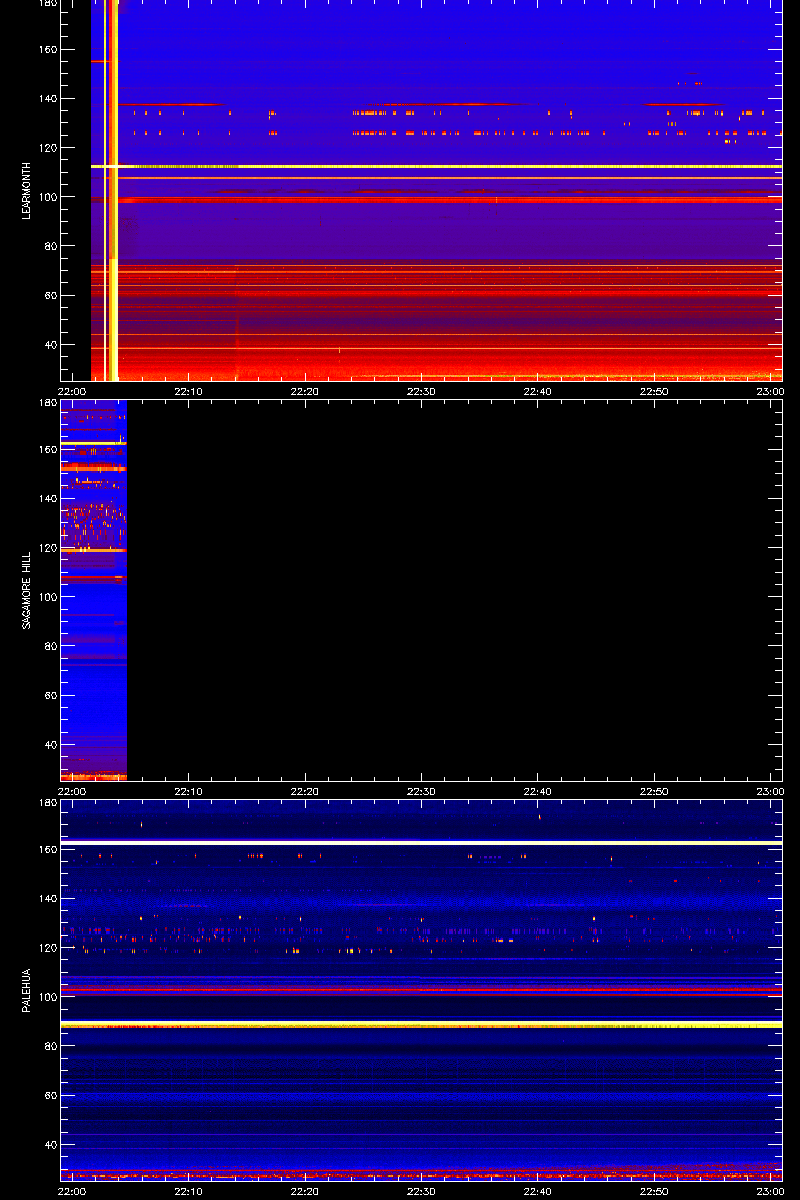
Task: Click the colored data strip in Sagamore Hill spectrogram
Action: click(94, 590)
